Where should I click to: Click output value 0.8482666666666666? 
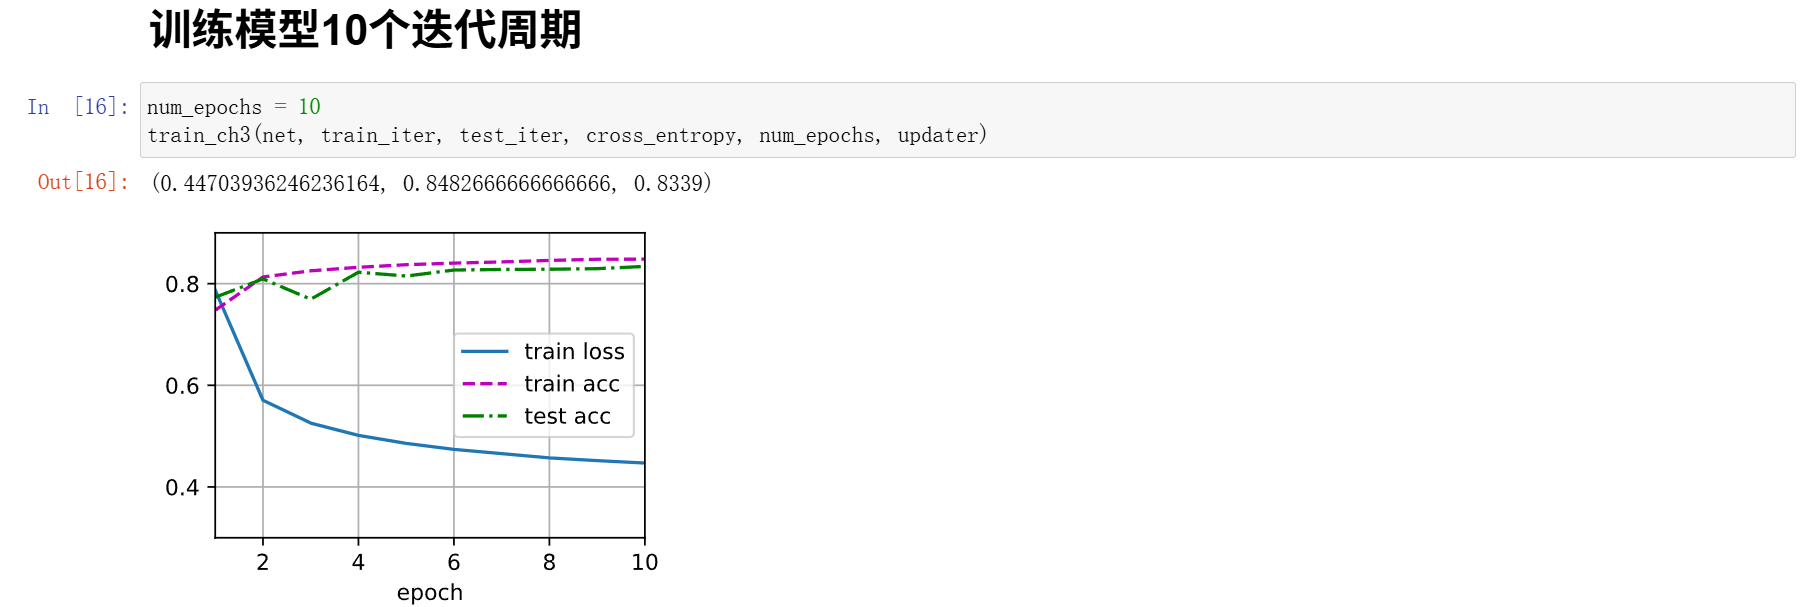click(507, 183)
